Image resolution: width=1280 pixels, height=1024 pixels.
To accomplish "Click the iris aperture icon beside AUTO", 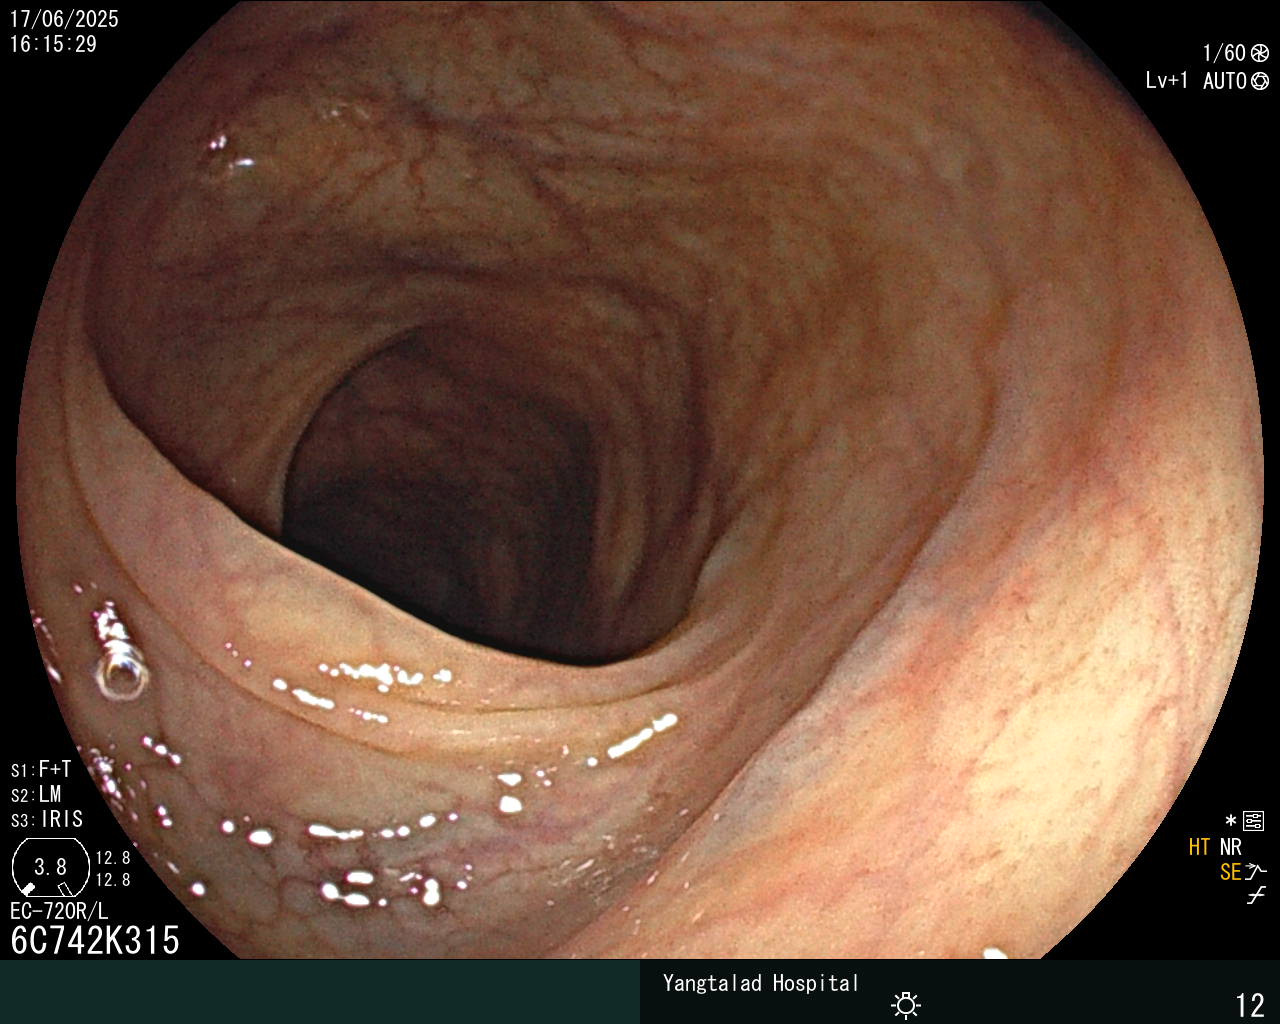I will pos(1260,82).
